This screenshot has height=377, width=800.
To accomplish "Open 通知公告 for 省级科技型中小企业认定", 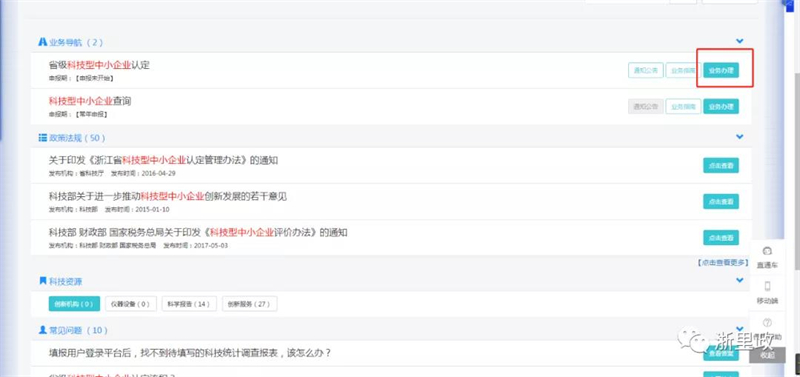I will [x=645, y=70].
